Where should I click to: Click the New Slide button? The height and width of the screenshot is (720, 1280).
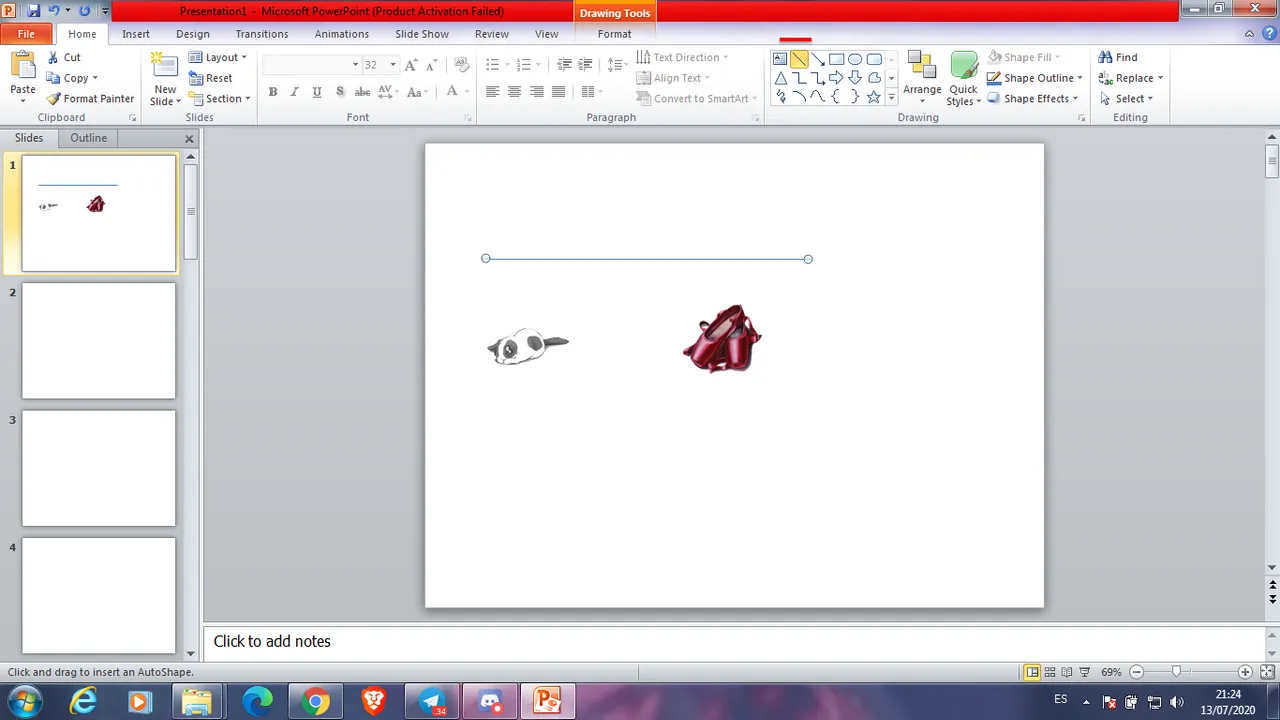point(165,78)
